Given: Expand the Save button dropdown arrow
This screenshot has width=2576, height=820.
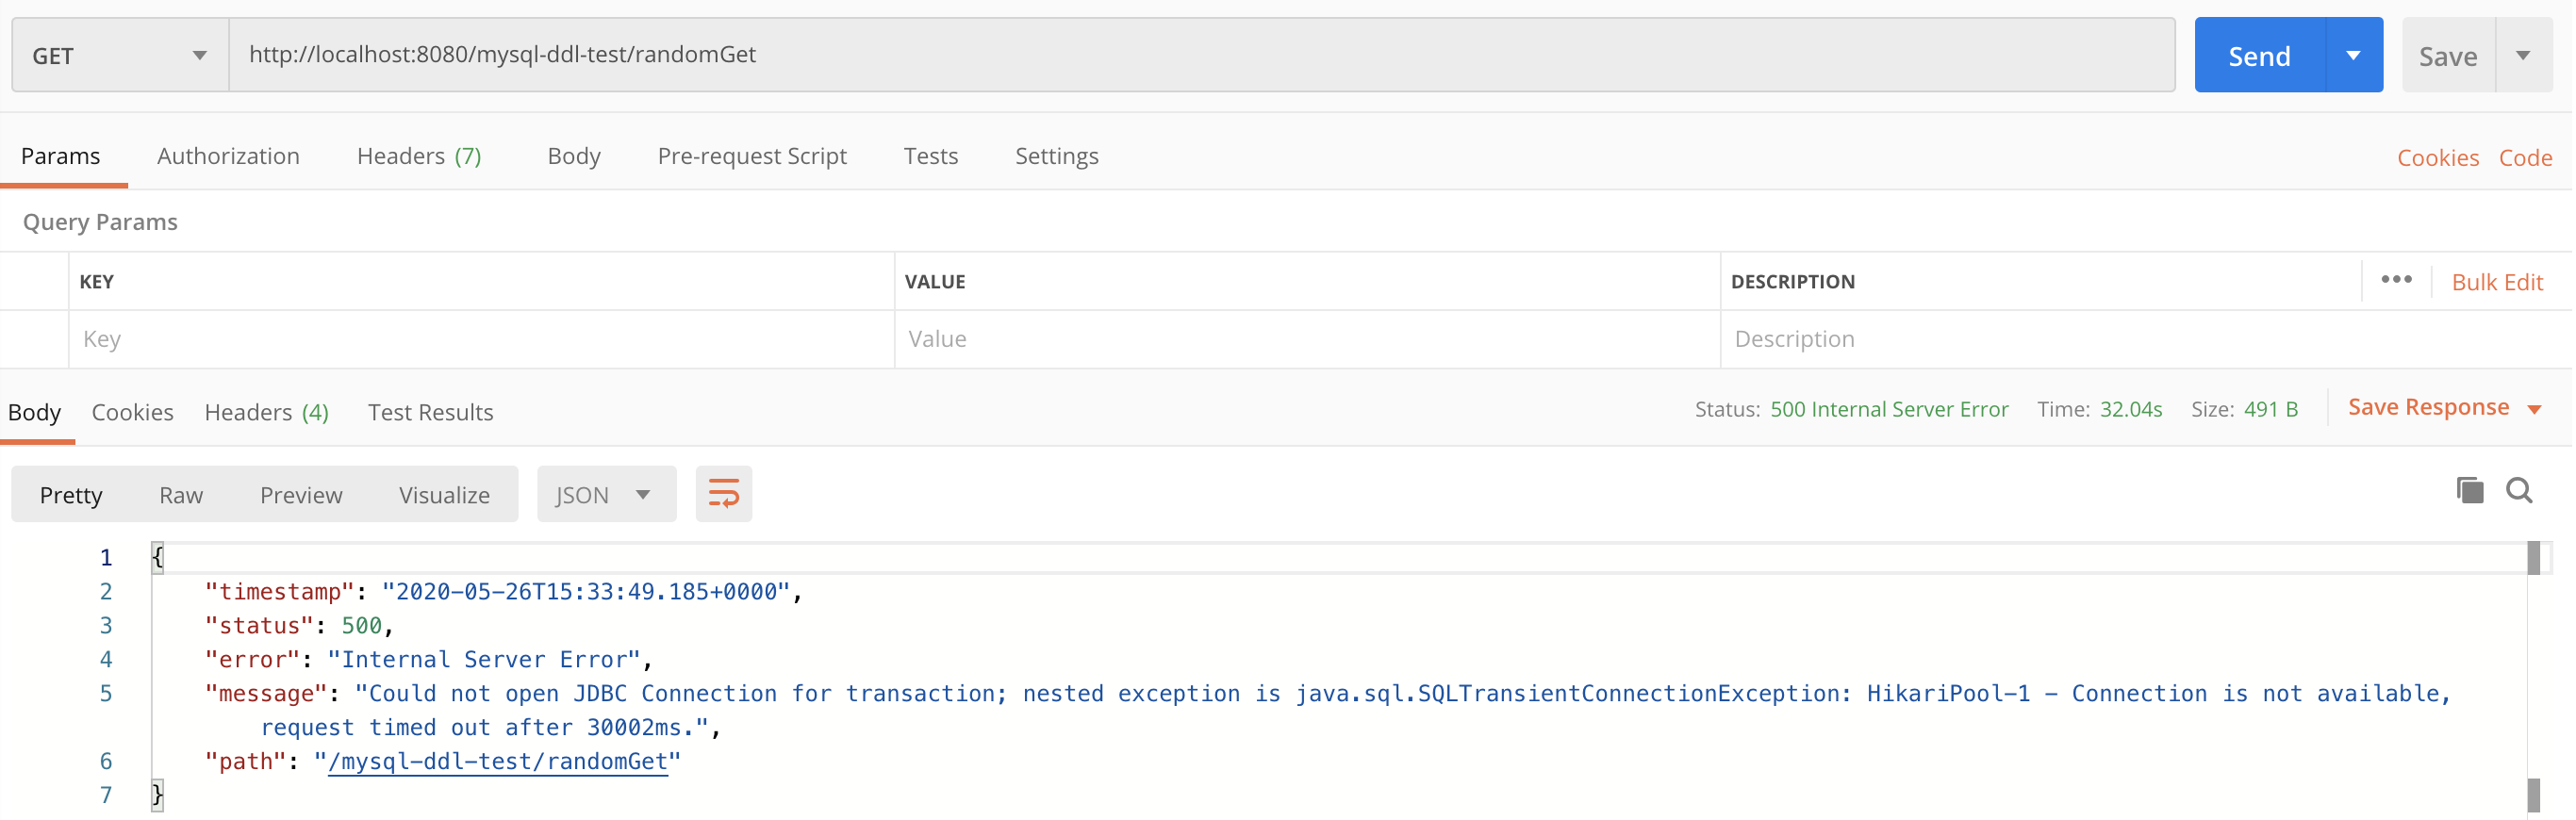Looking at the screenshot, I should (x=2523, y=56).
